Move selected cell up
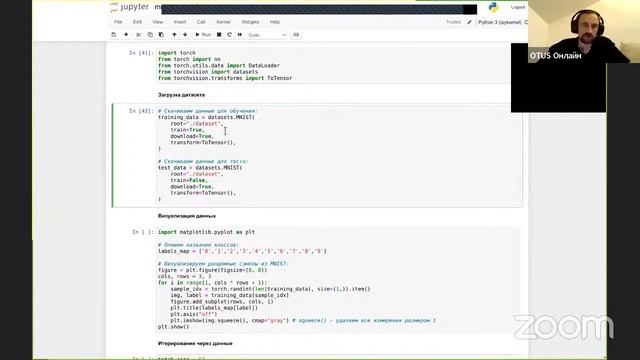Screen dimensions: 640x360 click(x=174, y=35)
